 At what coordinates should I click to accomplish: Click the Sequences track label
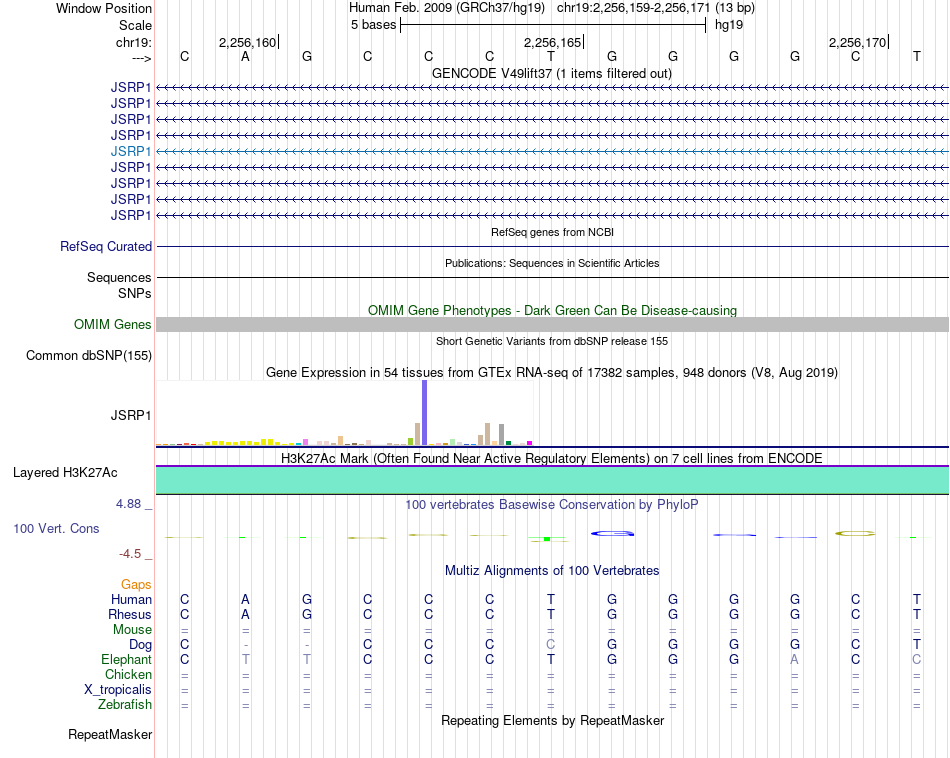coord(119,278)
